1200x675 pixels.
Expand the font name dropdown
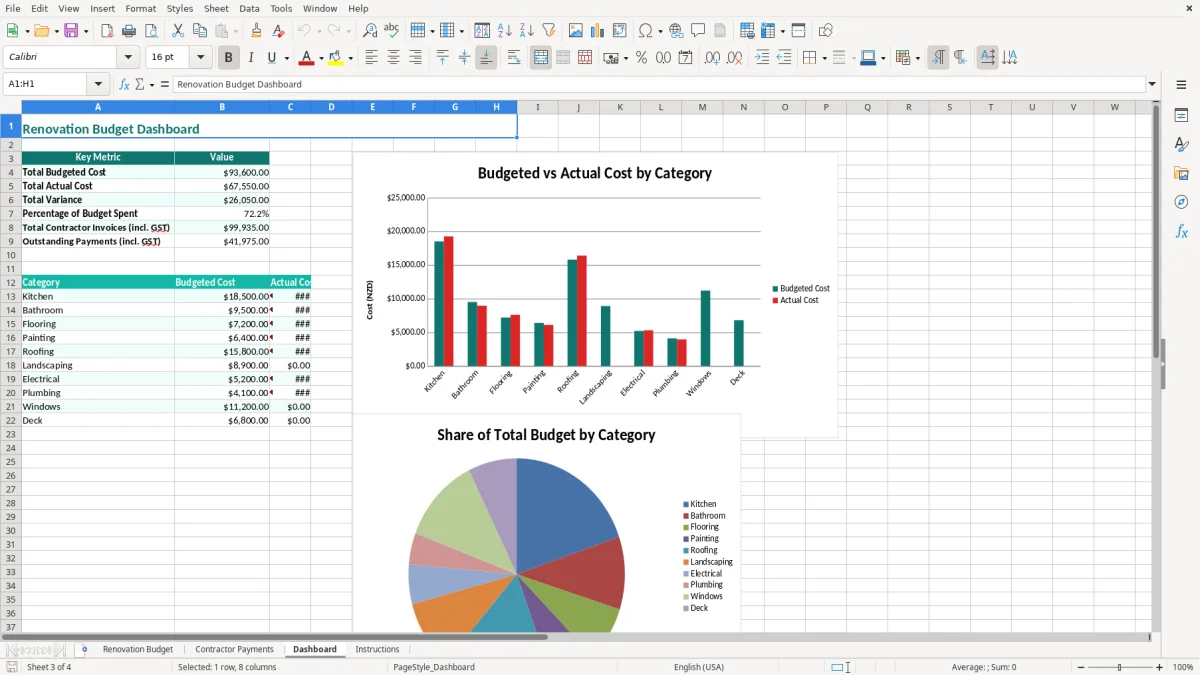128,58
